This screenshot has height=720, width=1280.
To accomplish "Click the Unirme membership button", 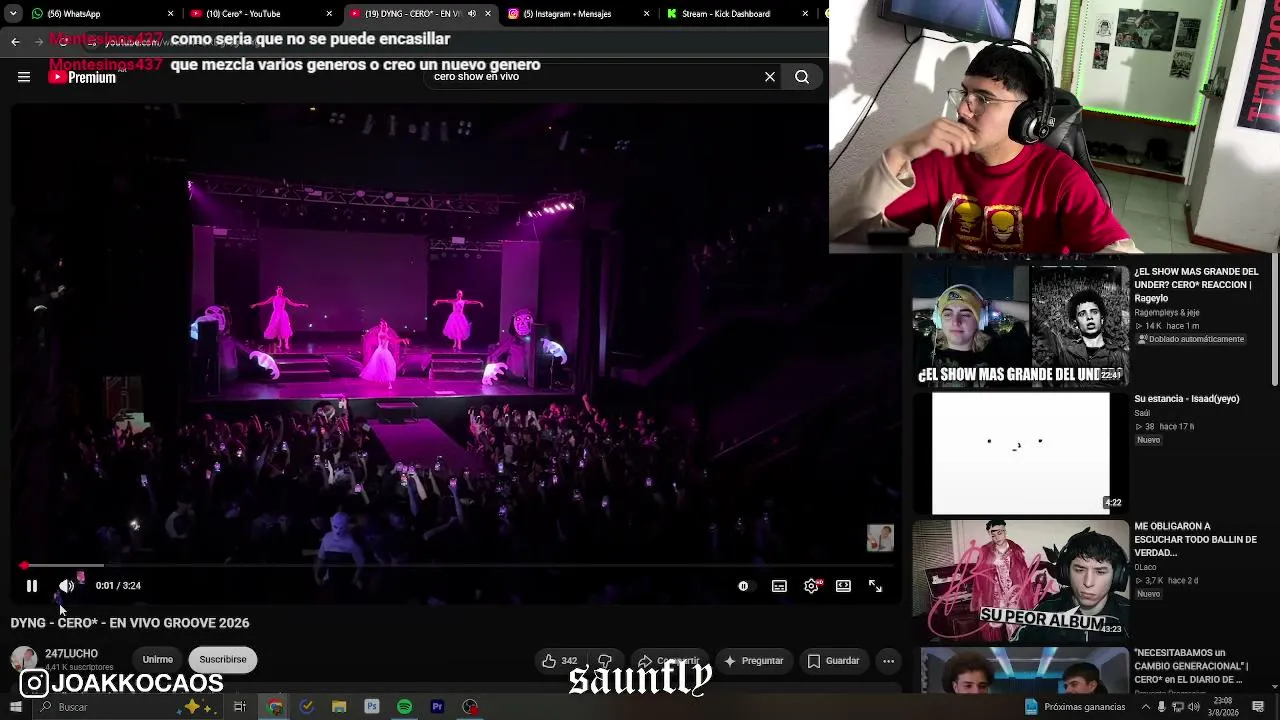I will 157,660.
